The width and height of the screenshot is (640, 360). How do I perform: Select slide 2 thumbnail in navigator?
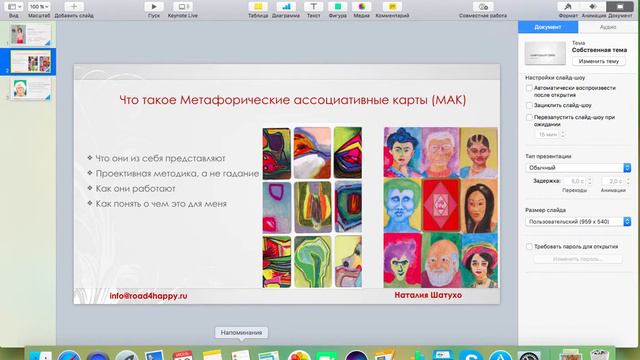click(x=31, y=62)
